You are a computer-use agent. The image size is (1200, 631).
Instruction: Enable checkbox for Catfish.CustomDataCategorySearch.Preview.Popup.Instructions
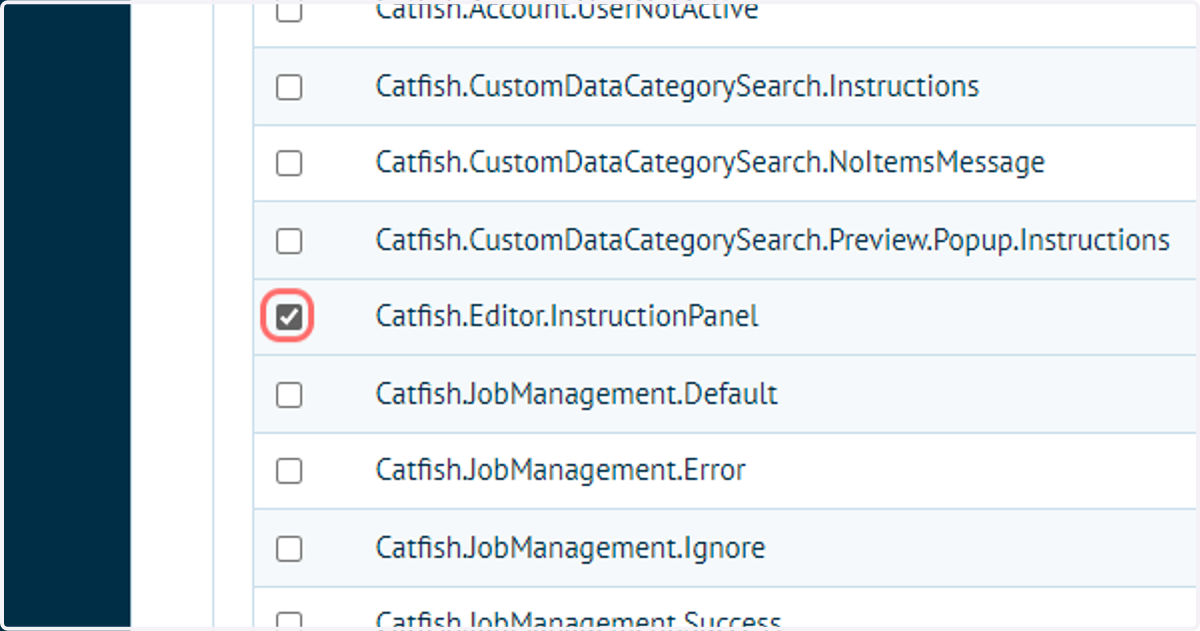(x=289, y=241)
